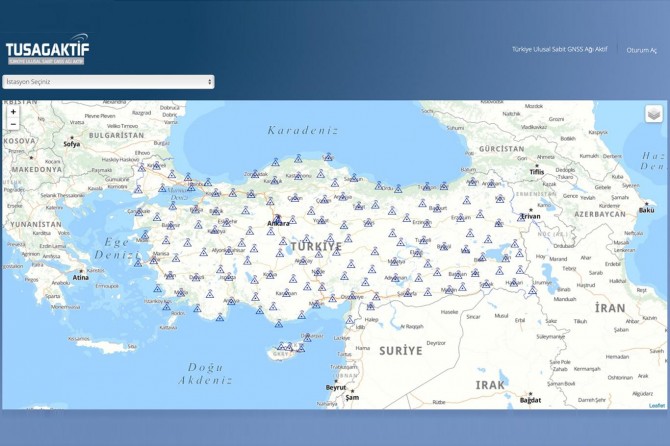The image size is (670, 446).
Task: Click the Sofya city label on map
Action: (71, 144)
